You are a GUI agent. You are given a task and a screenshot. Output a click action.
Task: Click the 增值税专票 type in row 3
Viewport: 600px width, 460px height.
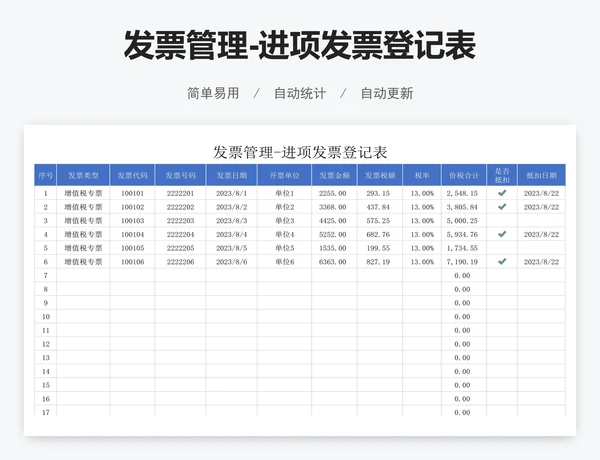[83, 221]
